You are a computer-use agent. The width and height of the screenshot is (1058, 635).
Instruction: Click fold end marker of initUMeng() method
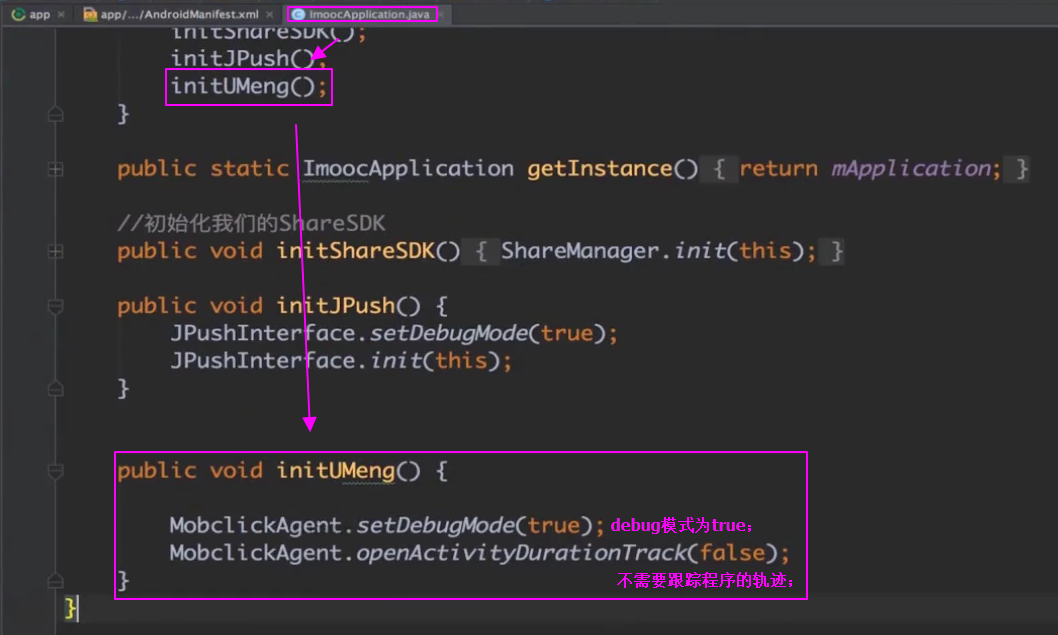coord(56,581)
